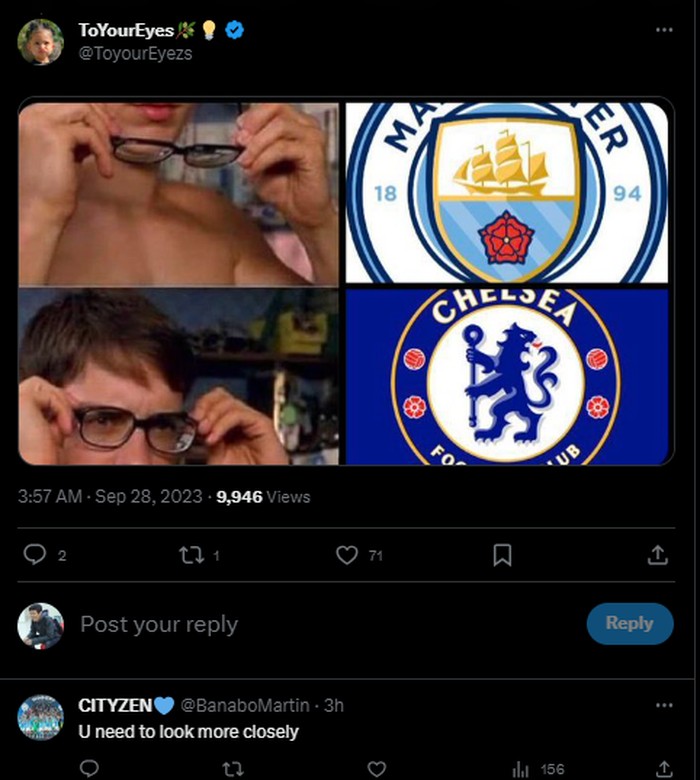Open the Chelsea crest image
This screenshot has width=700, height=780.
tap(506, 376)
